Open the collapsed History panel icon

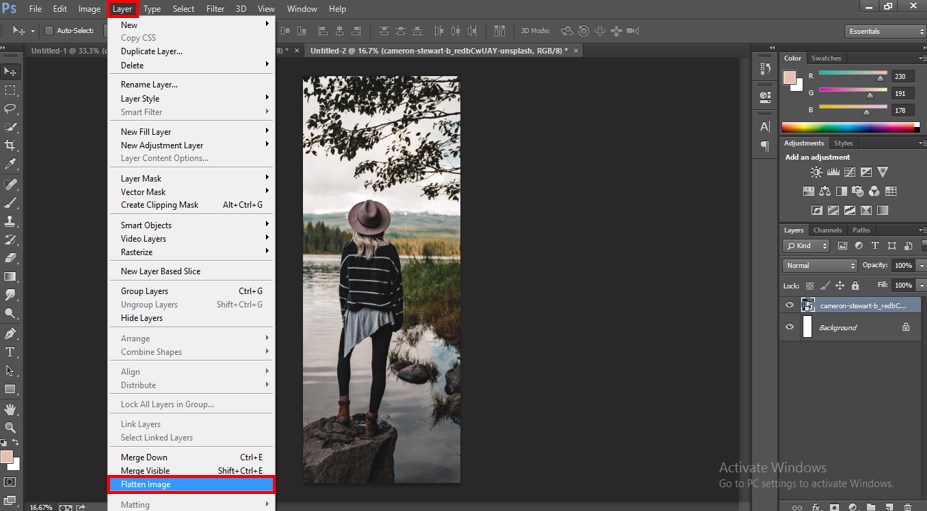click(764, 69)
